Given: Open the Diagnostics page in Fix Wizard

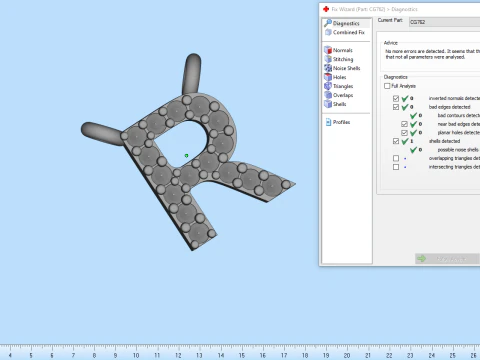Looking at the screenshot, I should tap(346, 23).
